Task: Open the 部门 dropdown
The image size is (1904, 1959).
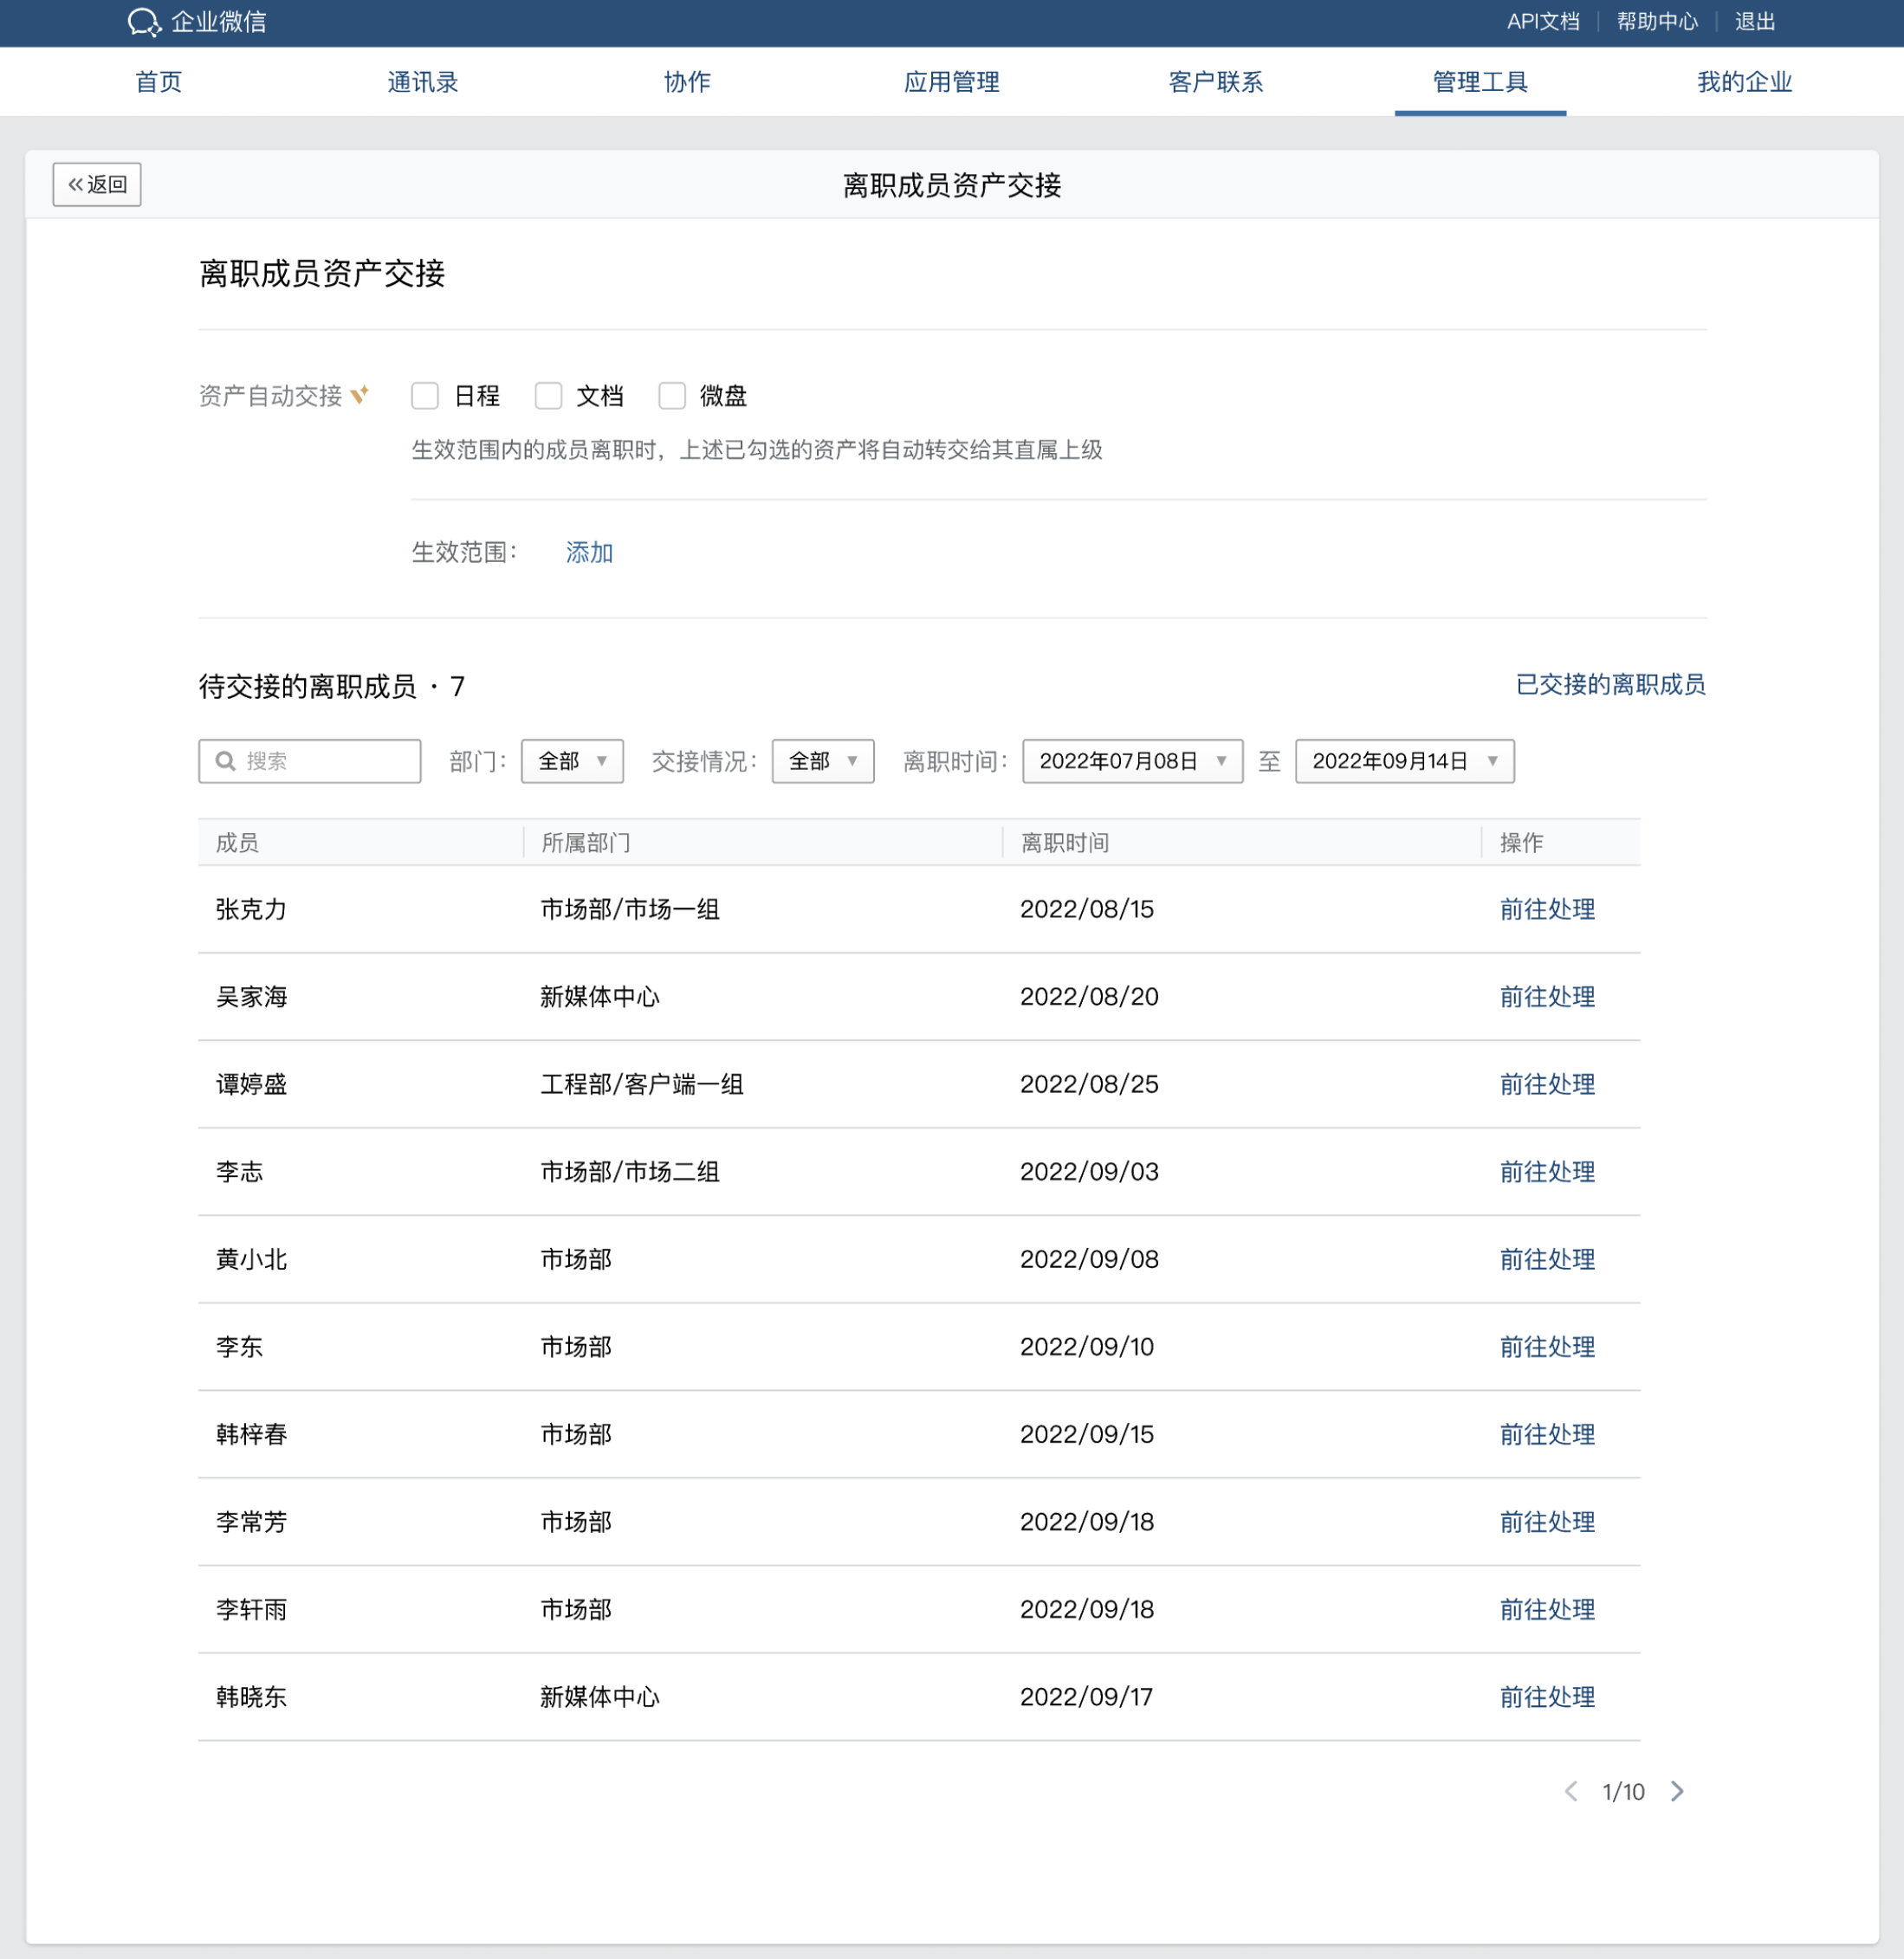Action: tap(572, 761)
